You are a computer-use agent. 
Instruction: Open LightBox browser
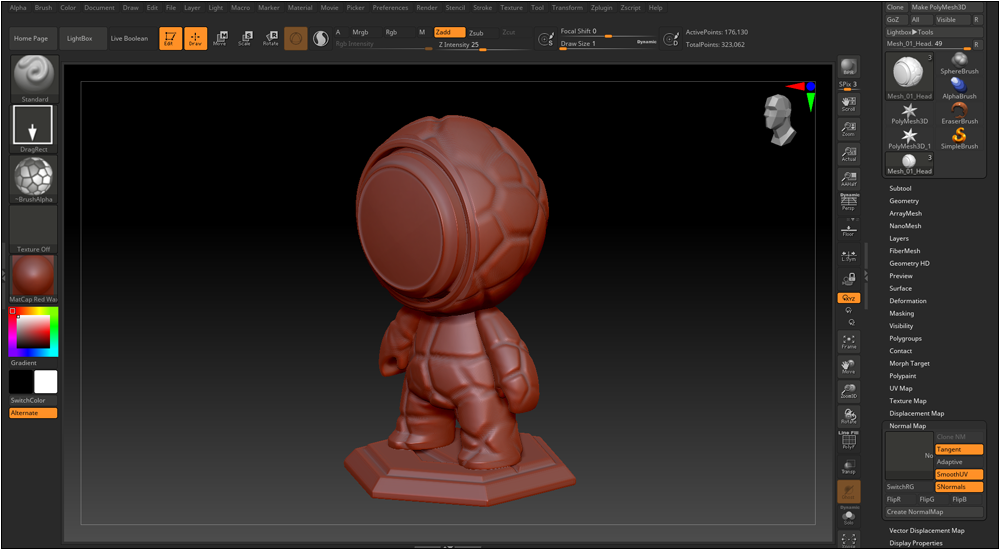pos(78,38)
